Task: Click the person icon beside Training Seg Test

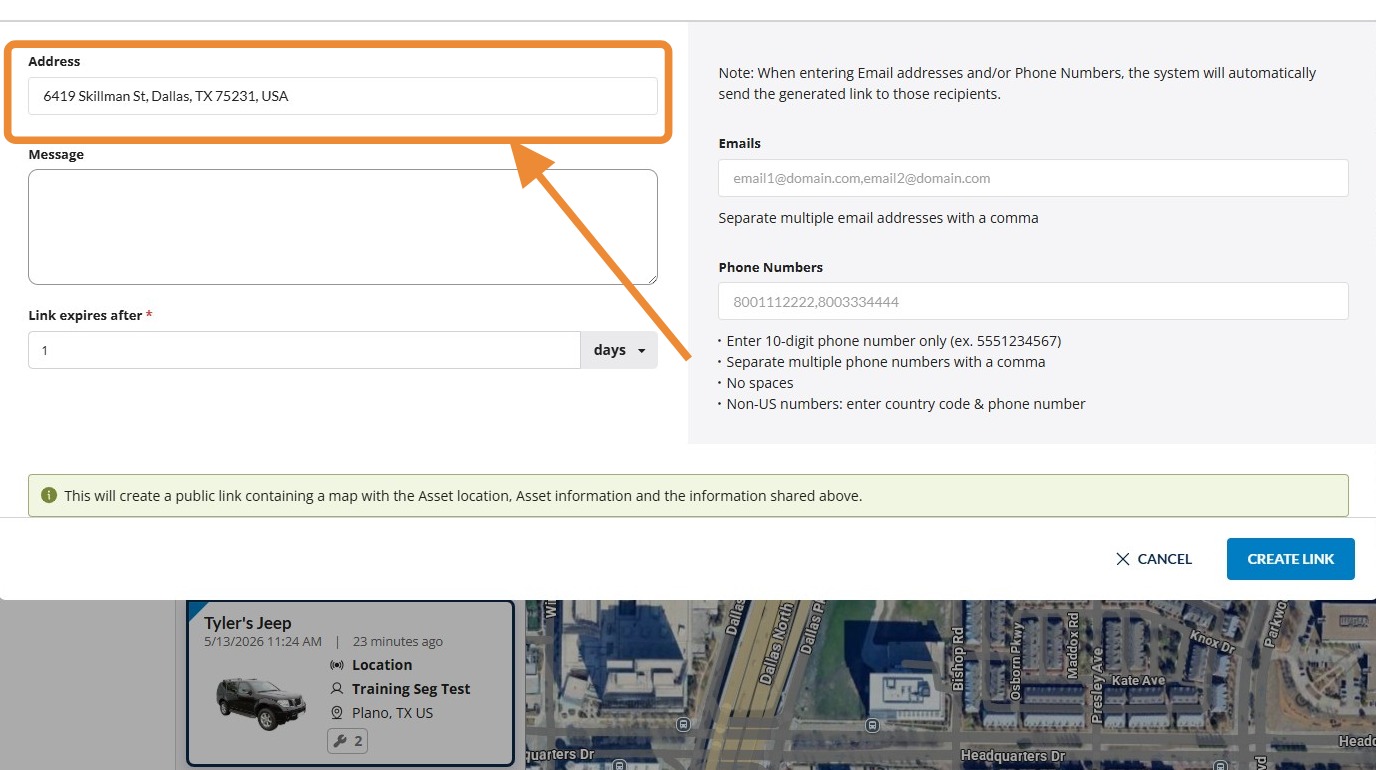Action: [337, 689]
